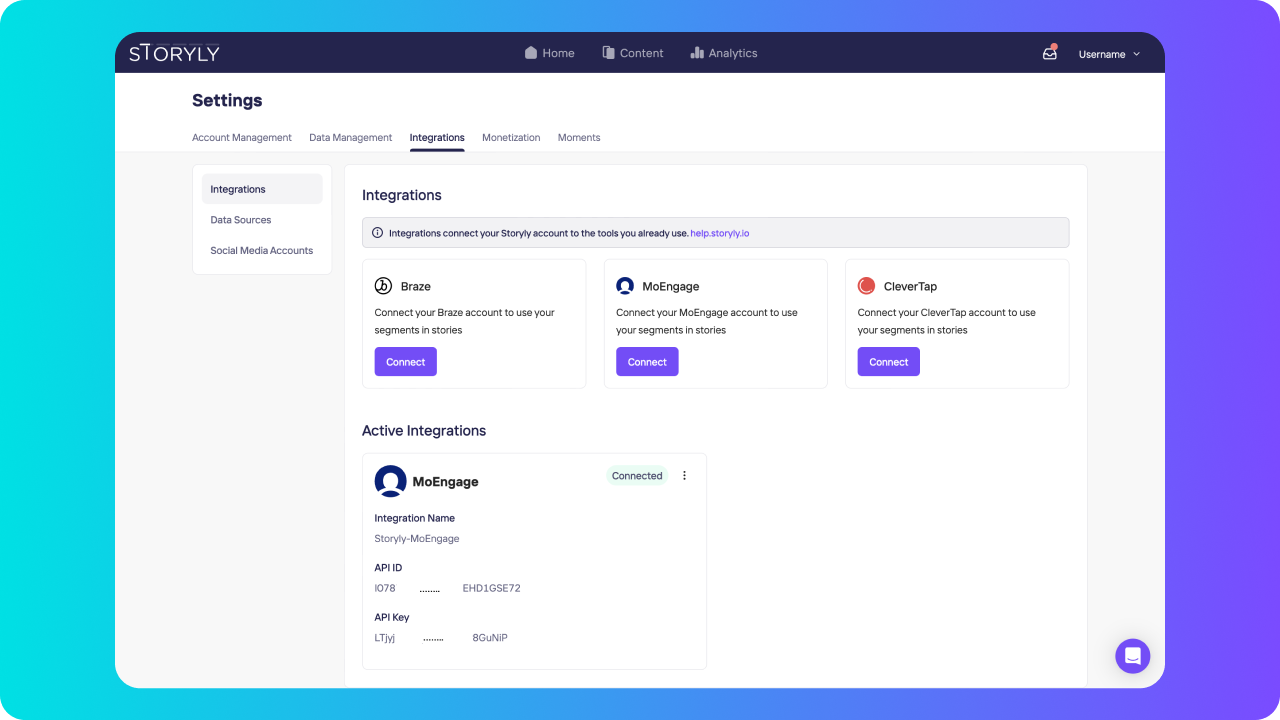
Task: Open the help.storyly.io link
Action: [720, 233]
